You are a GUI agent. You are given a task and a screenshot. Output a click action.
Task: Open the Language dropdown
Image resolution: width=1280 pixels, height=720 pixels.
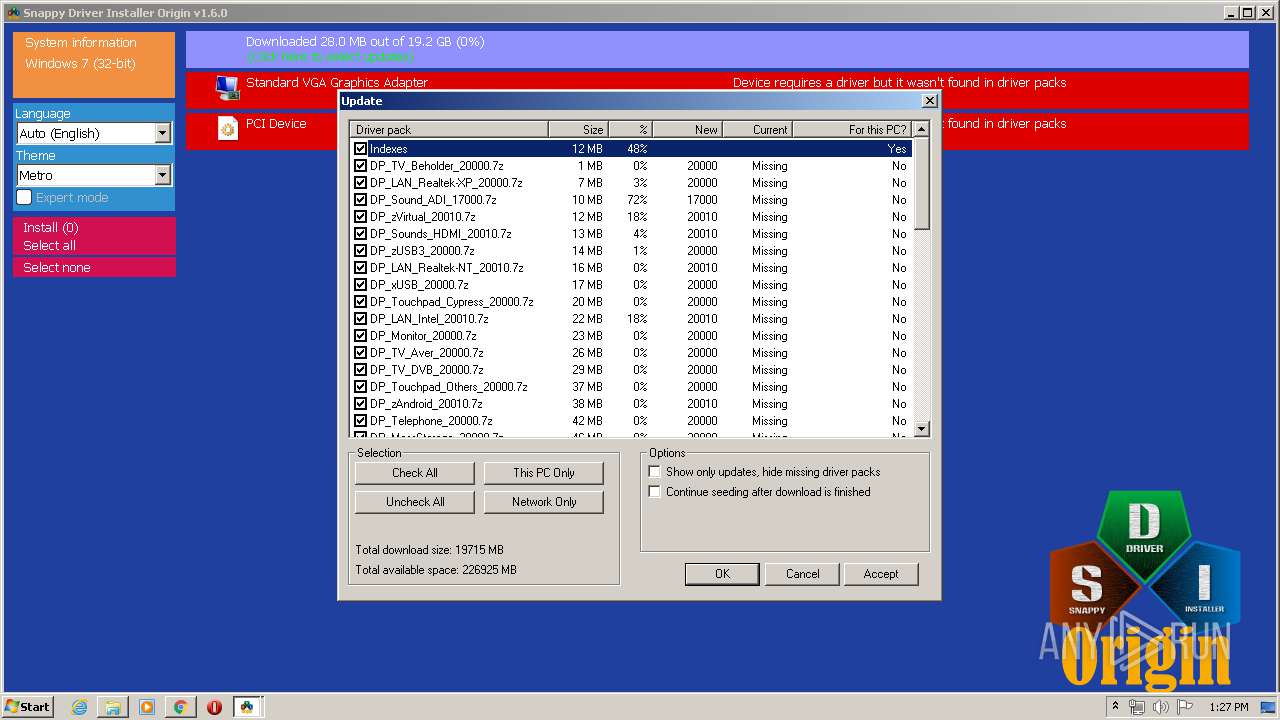coord(94,133)
